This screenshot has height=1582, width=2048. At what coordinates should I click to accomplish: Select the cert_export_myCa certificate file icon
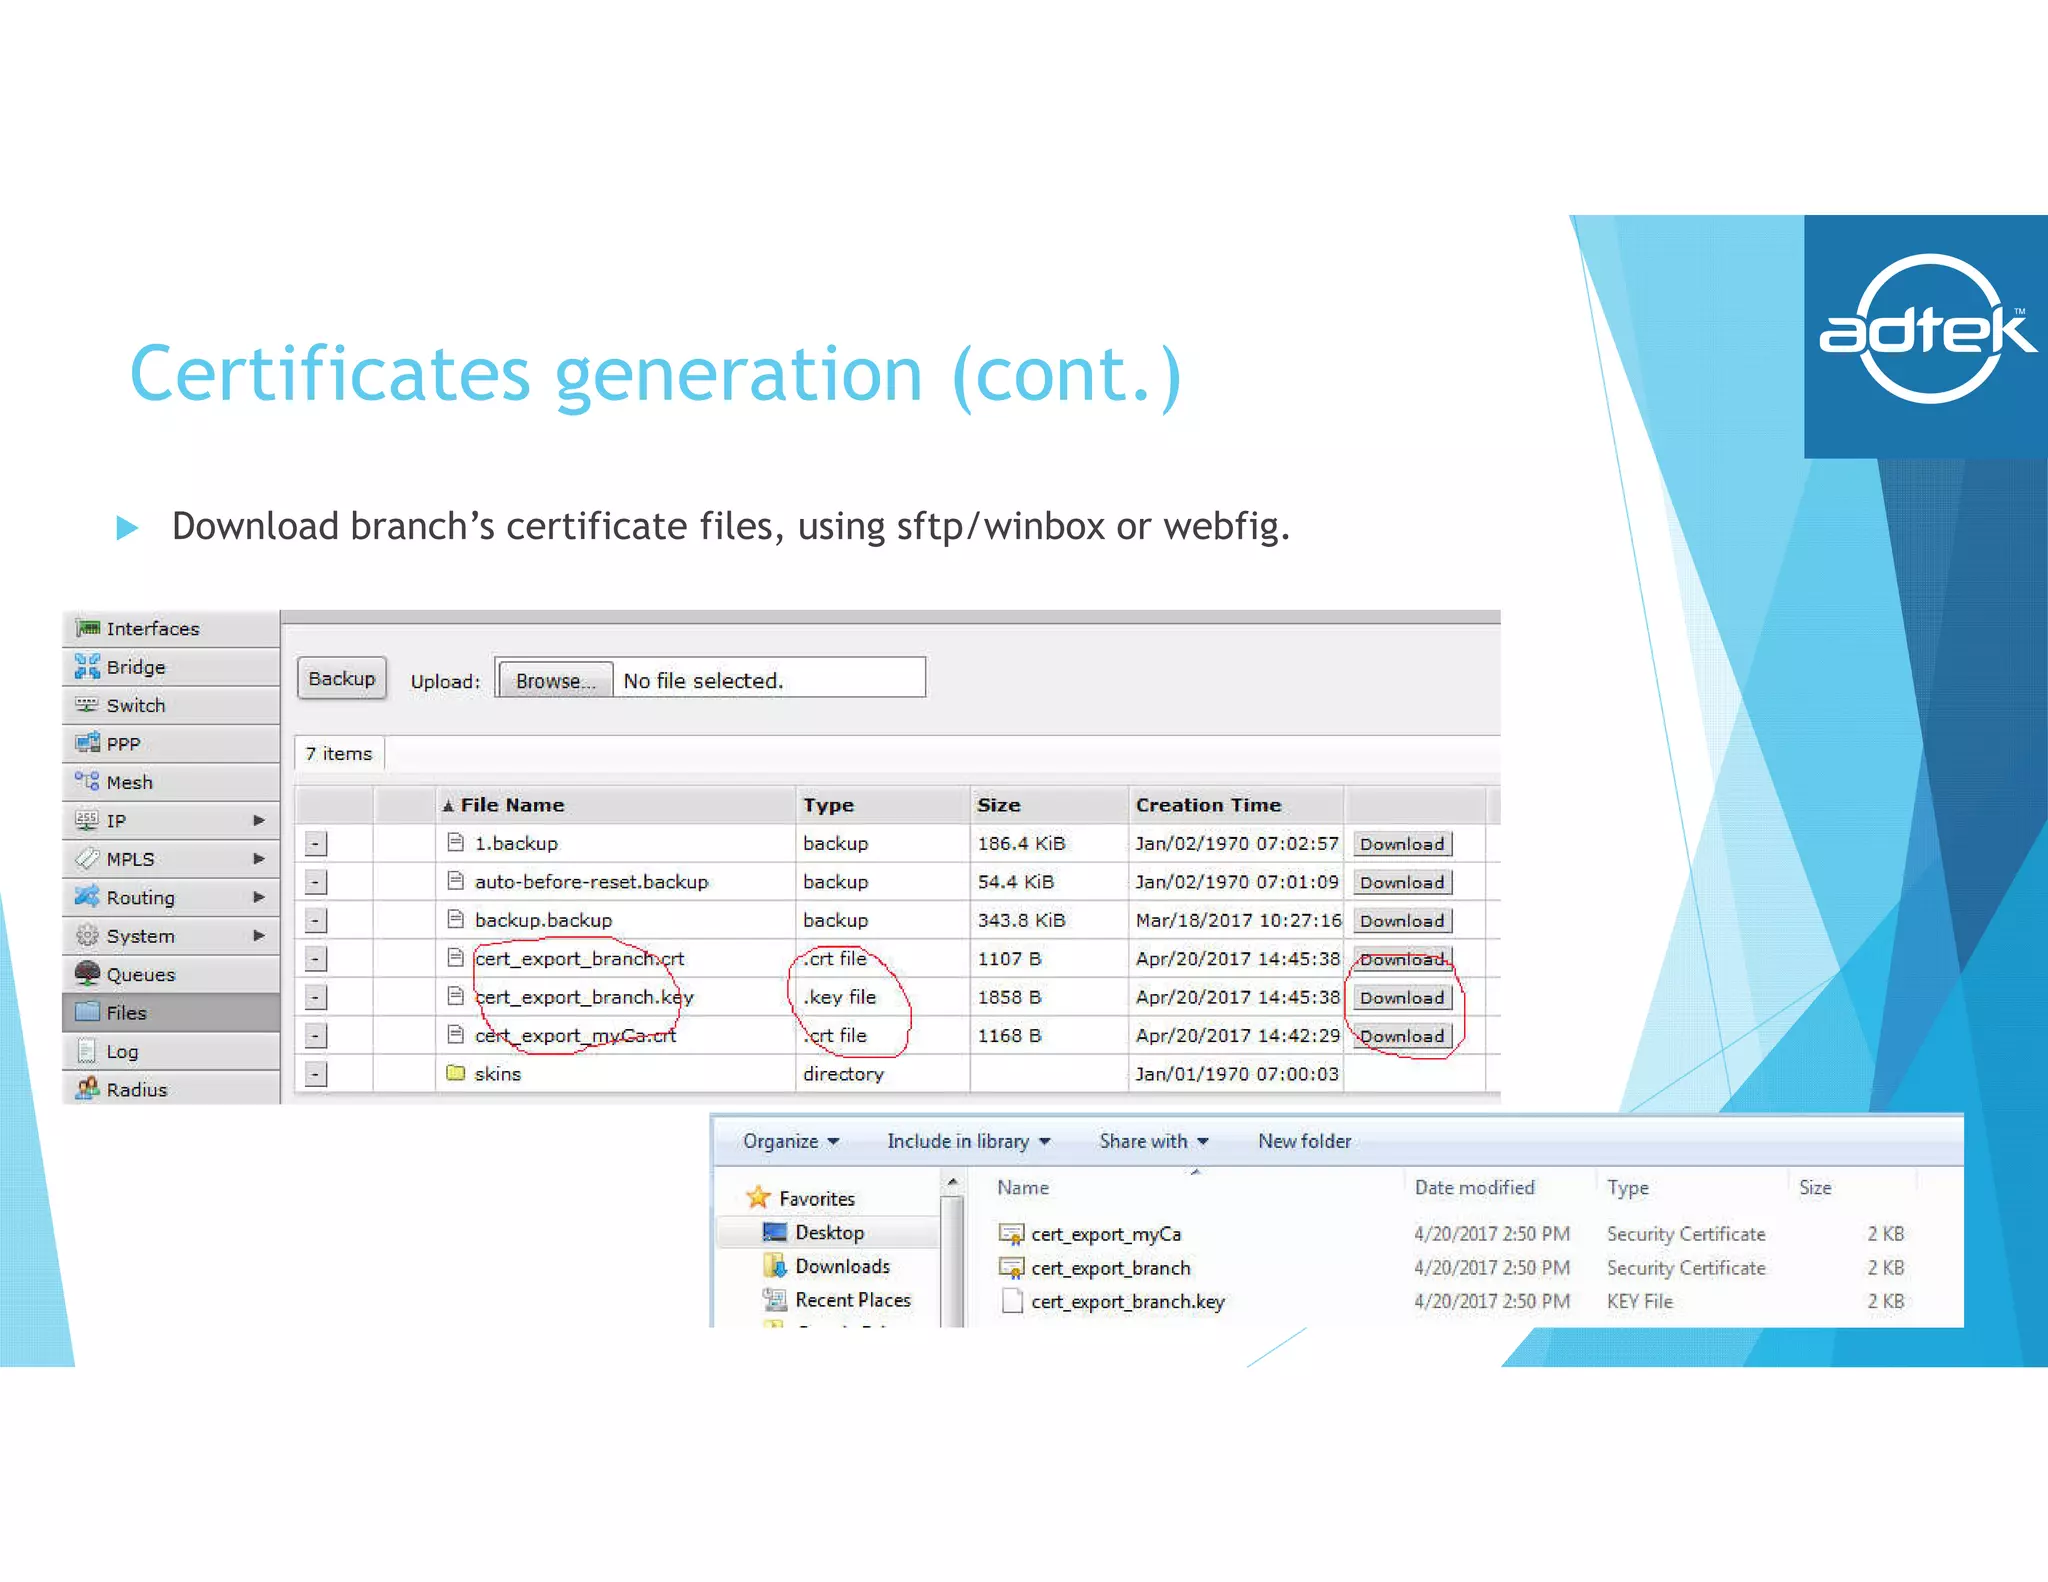point(1011,1234)
